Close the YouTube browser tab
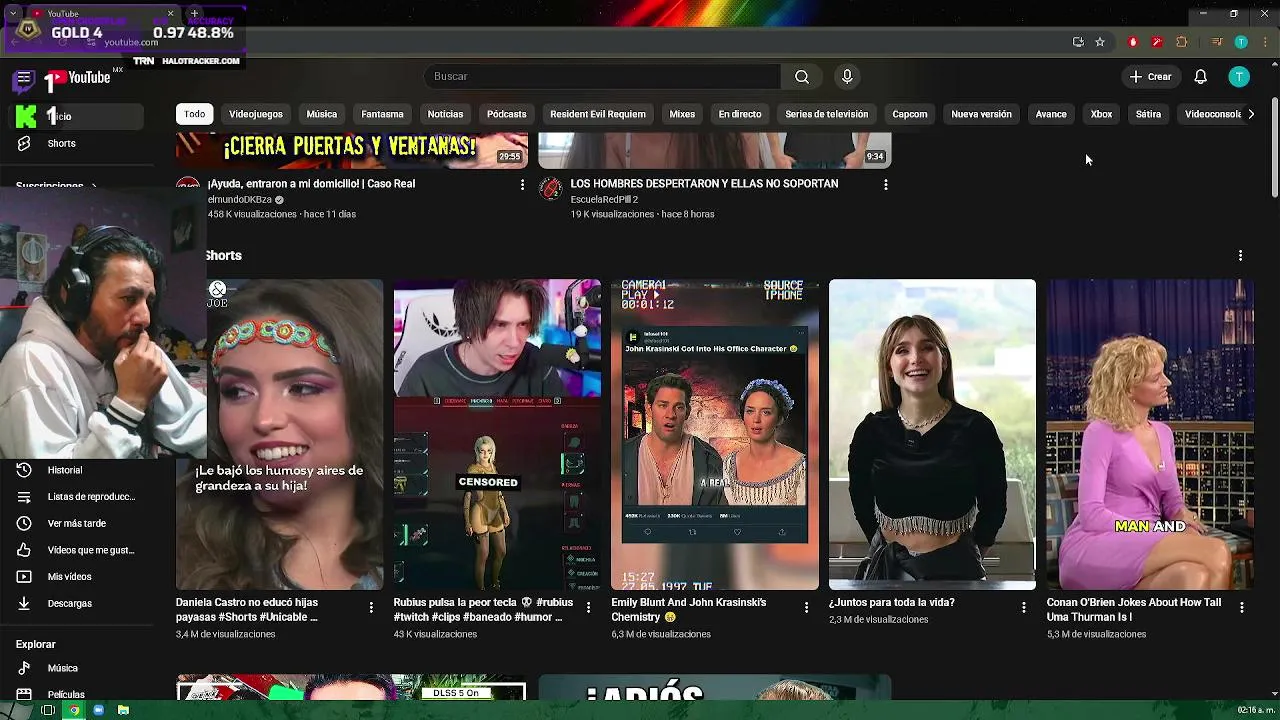Image resolution: width=1280 pixels, height=720 pixels. pos(170,13)
